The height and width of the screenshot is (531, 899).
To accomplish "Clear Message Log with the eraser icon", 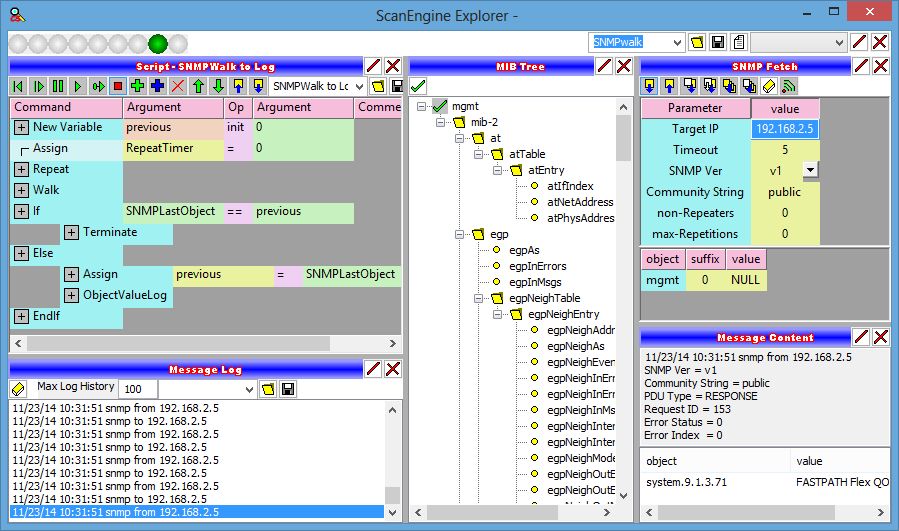I will (x=18, y=388).
